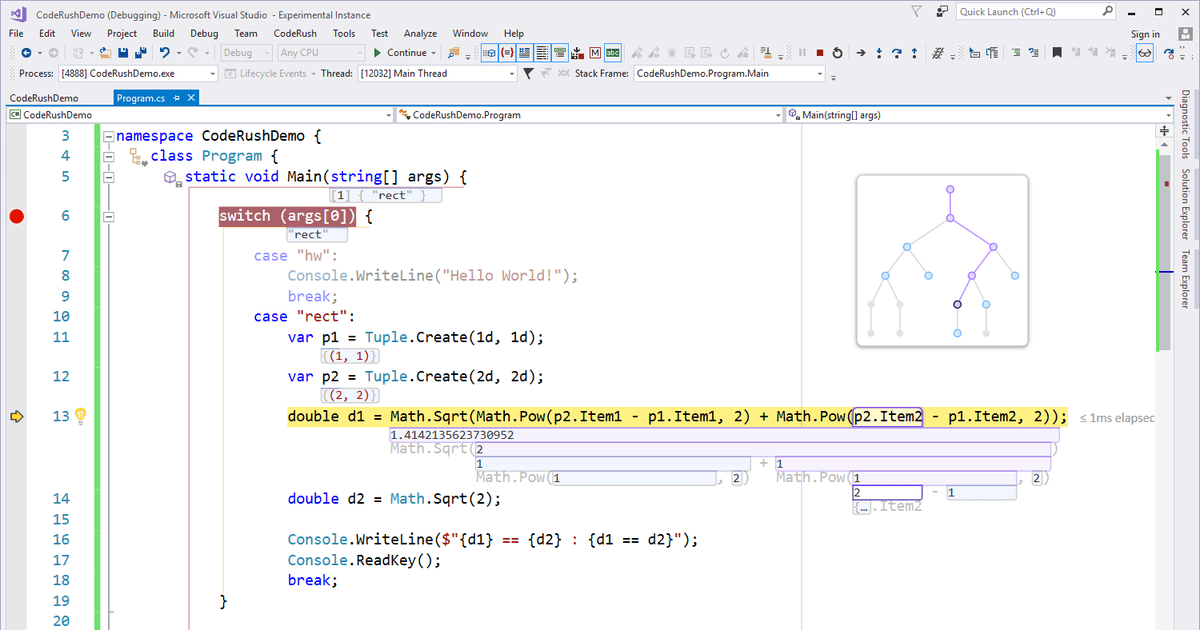Click the Break All pause icon
Image resolution: width=1200 pixels, height=630 pixels.
coord(802,53)
